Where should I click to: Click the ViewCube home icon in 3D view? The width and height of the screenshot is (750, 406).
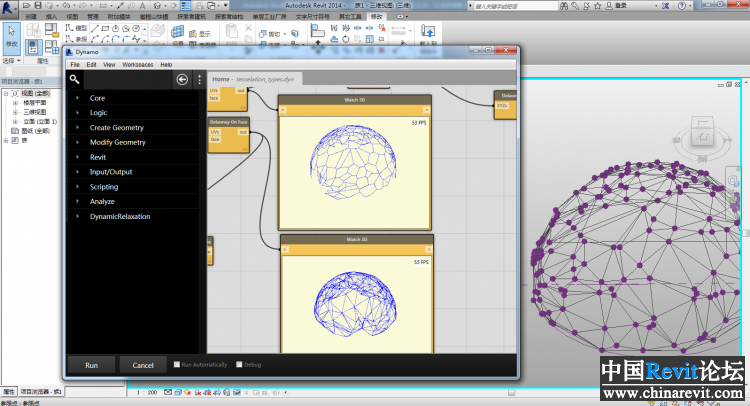(x=701, y=135)
